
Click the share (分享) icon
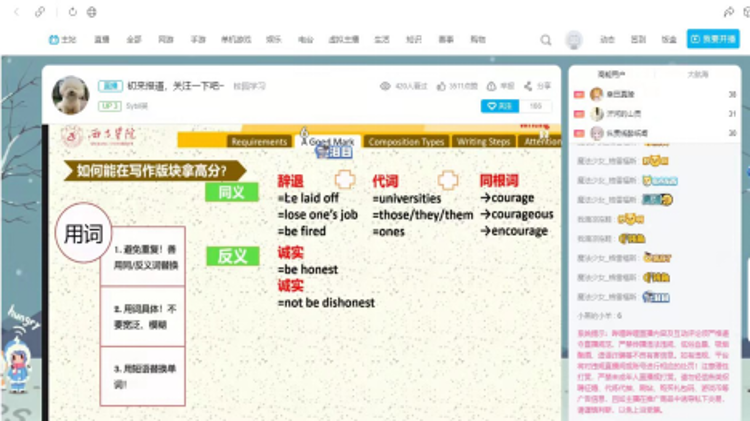coord(528,86)
